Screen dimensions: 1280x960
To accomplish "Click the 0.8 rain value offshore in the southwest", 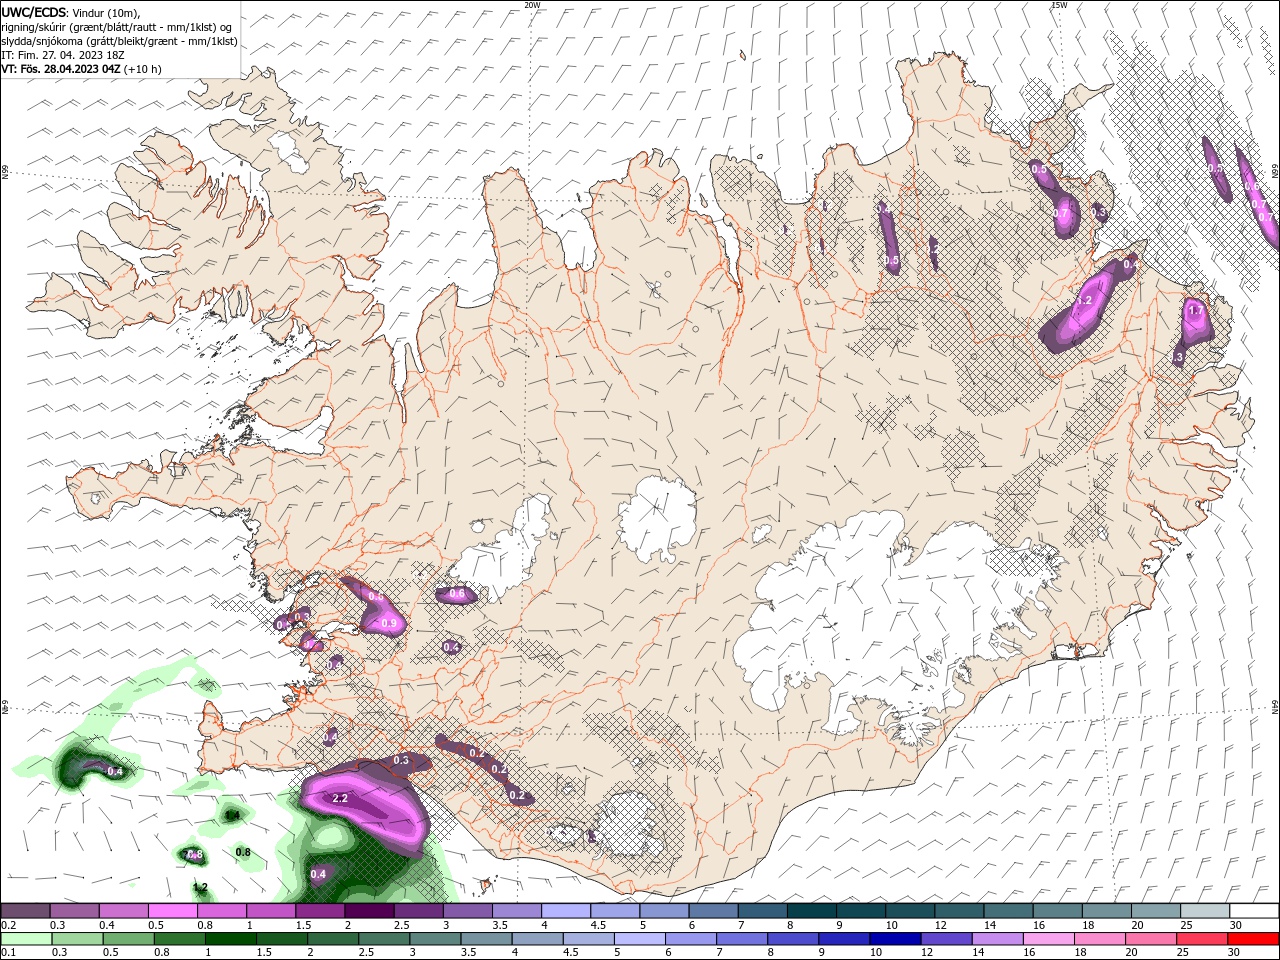I will click(x=242, y=852).
